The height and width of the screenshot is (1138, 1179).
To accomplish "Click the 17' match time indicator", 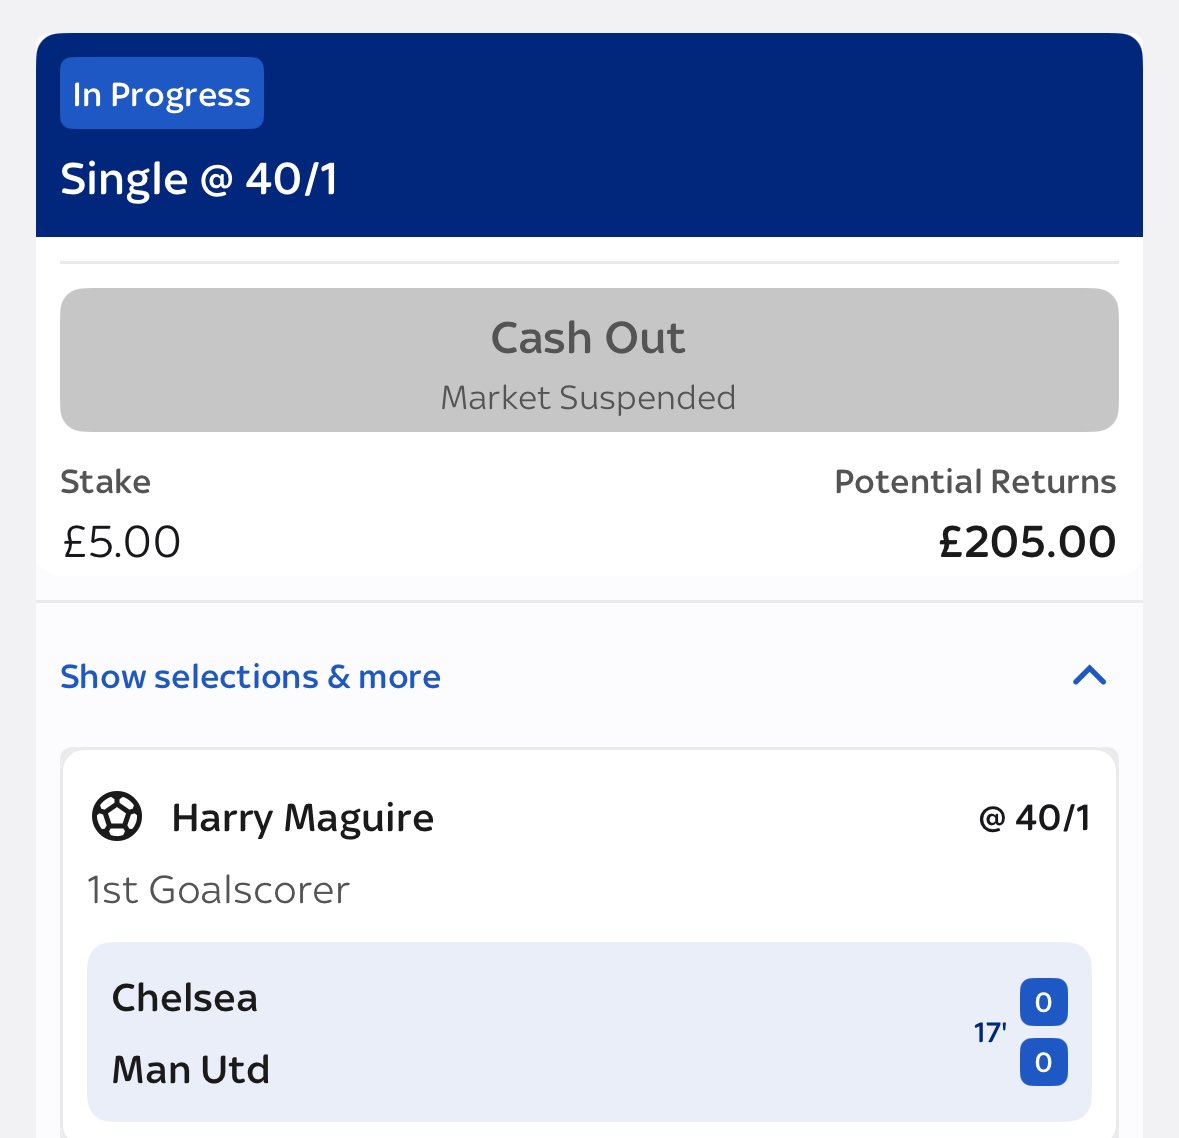I will click(x=990, y=1033).
